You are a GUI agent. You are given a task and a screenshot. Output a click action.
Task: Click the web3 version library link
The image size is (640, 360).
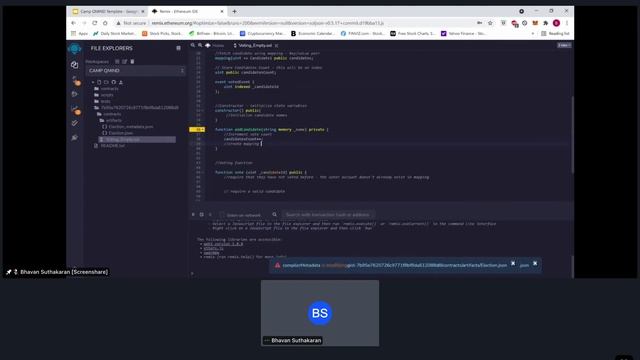pos(223,244)
